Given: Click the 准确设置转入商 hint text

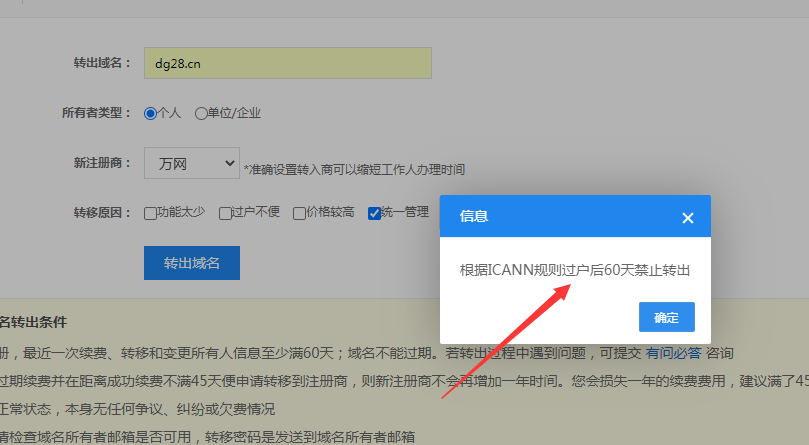Looking at the screenshot, I should pyautogui.click(x=354, y=169).
